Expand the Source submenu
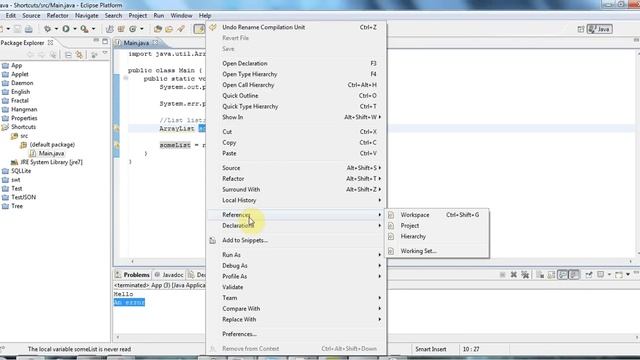Image resolution: width=640 pixels, height=360 pixels. click(297, 168)
